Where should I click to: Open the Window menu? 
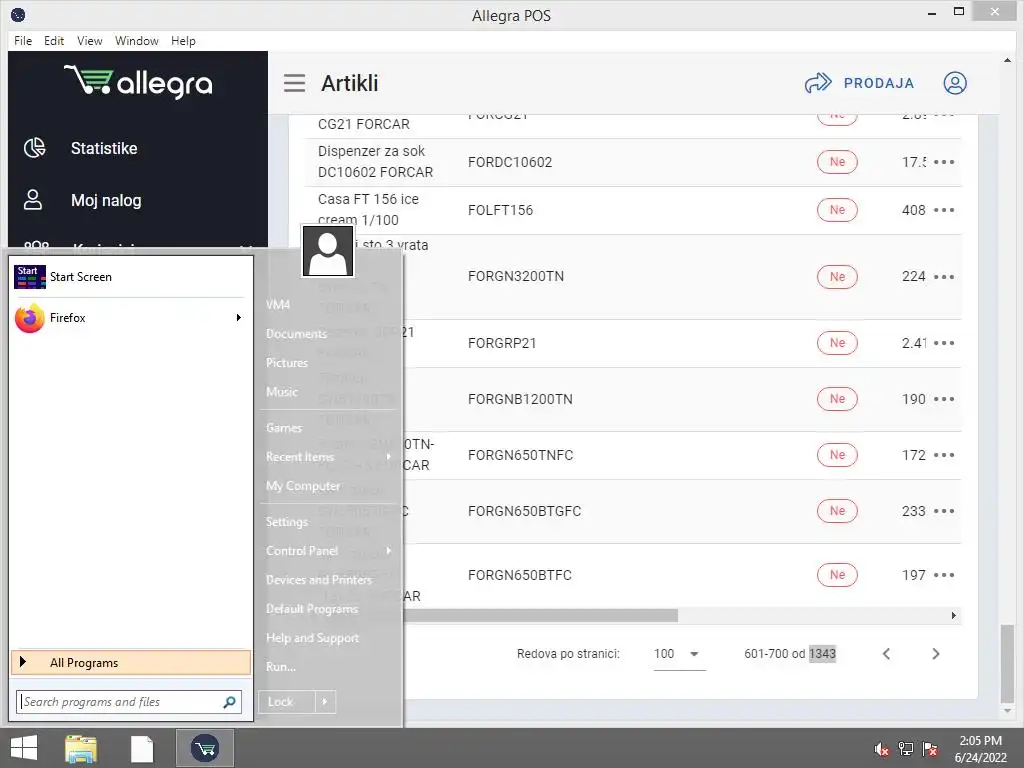(136, 40)
